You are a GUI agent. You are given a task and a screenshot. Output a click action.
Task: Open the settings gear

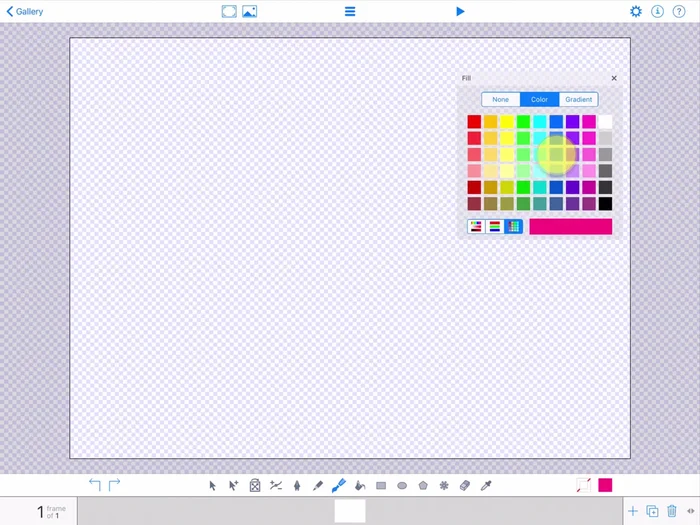click(636, 11)
